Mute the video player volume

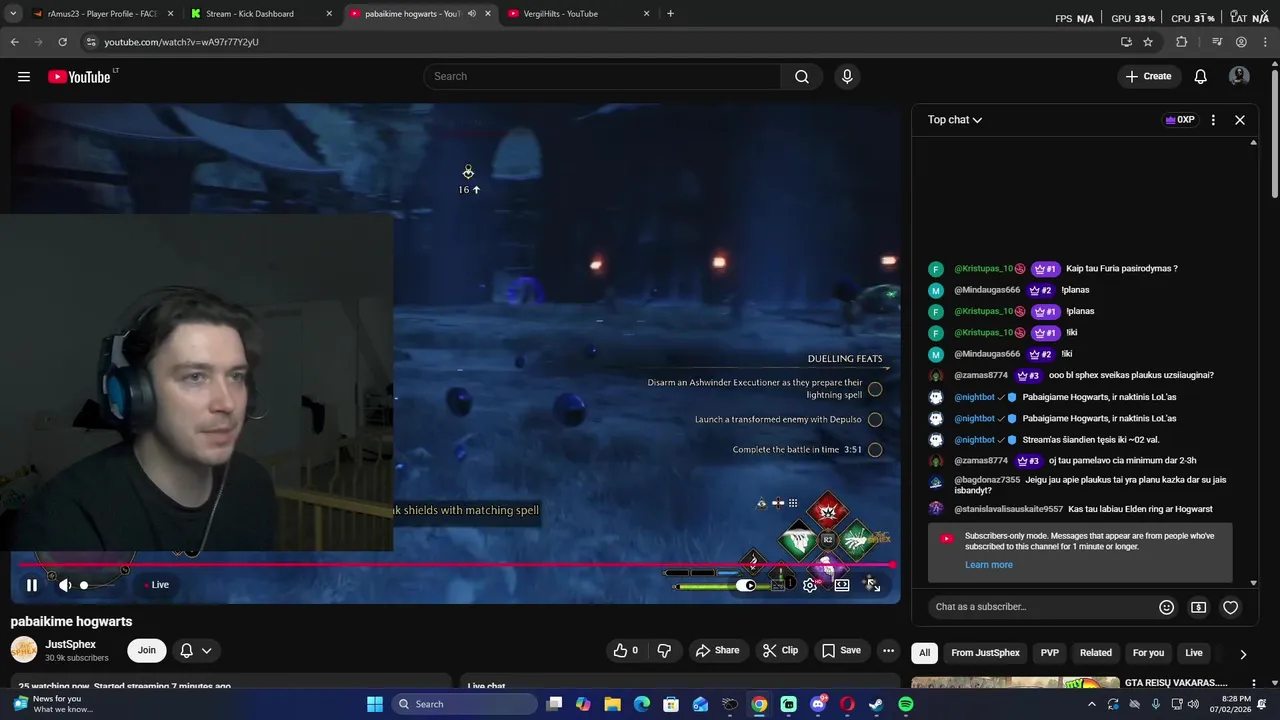65,585
